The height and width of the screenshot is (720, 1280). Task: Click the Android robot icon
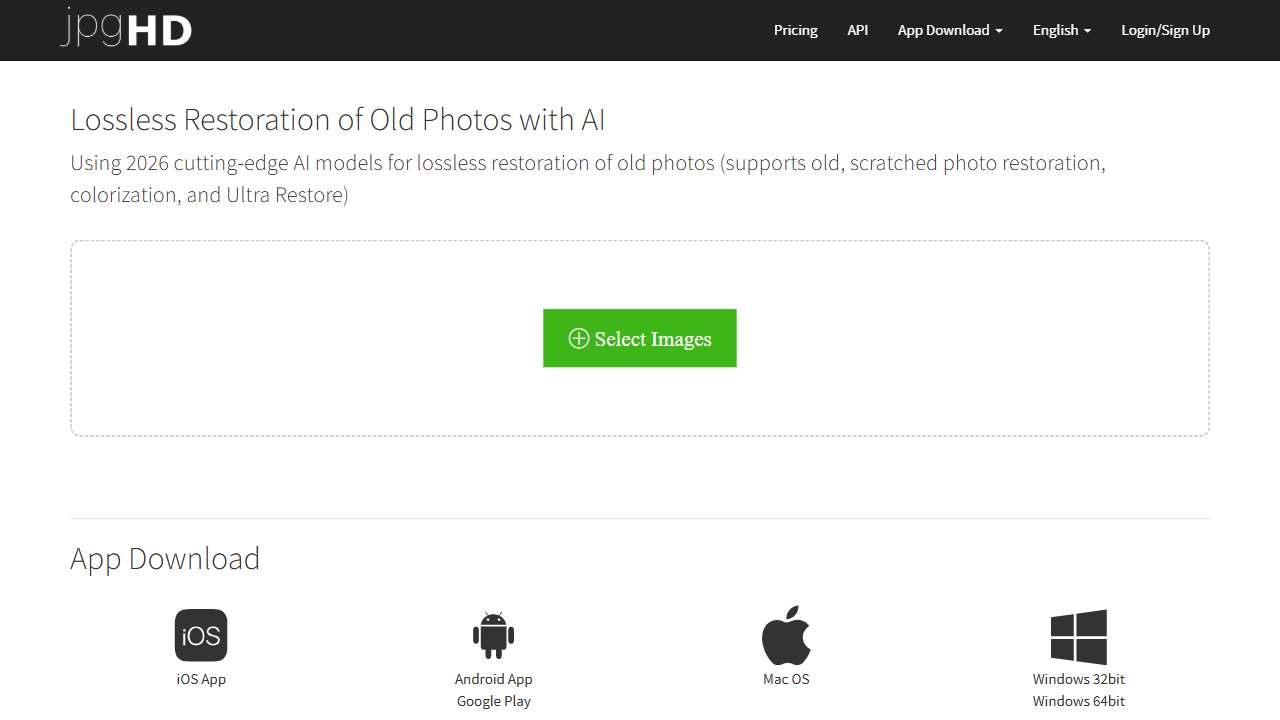click(x=493, y=635)
